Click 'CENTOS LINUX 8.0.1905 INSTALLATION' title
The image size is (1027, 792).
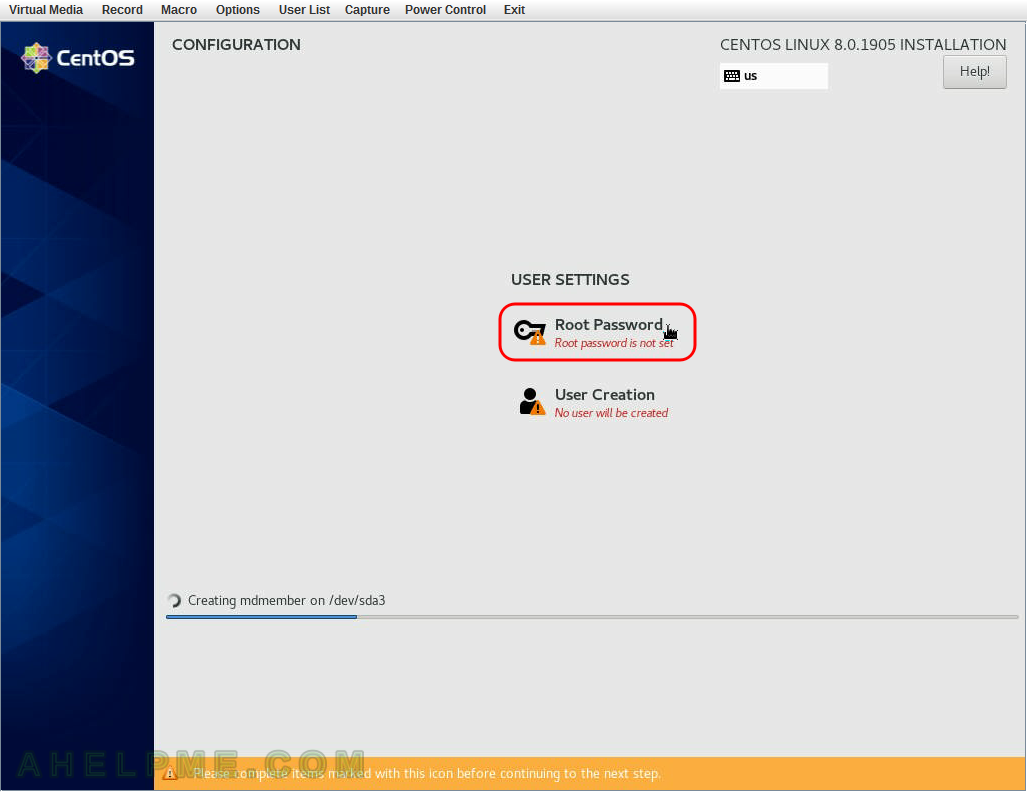point(863,45)
